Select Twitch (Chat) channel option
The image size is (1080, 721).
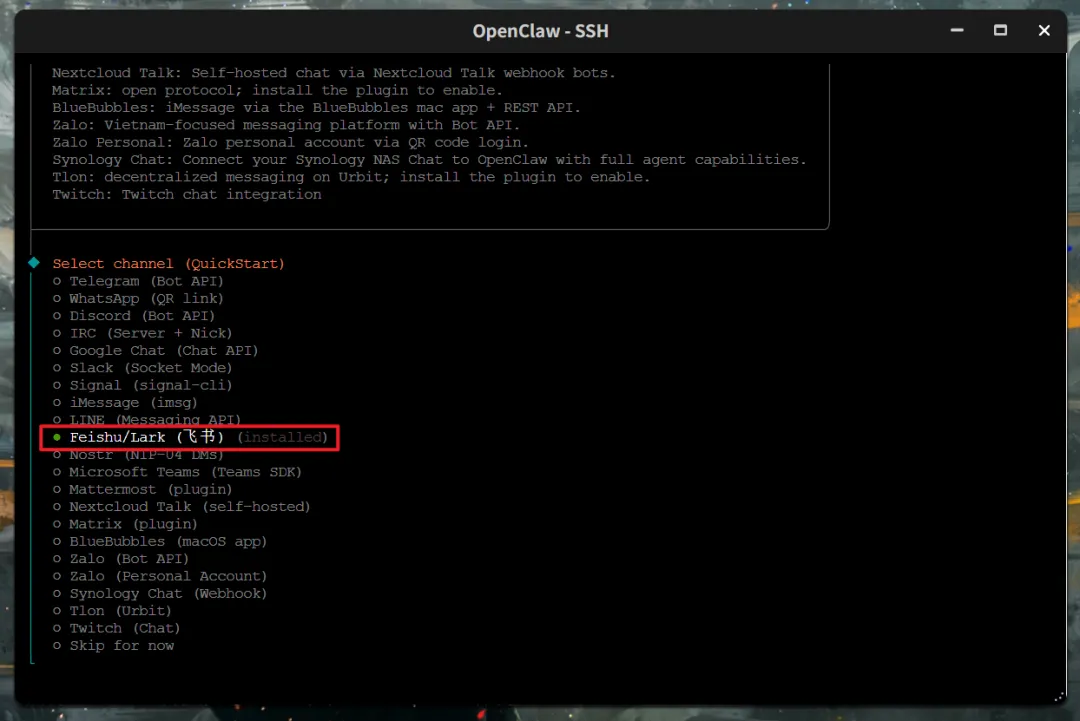(x=117, y=628)
